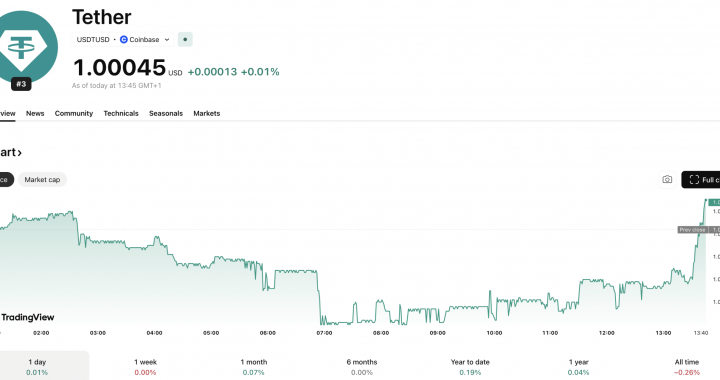Click the Prev close label on chart

[x=692, y=229]
